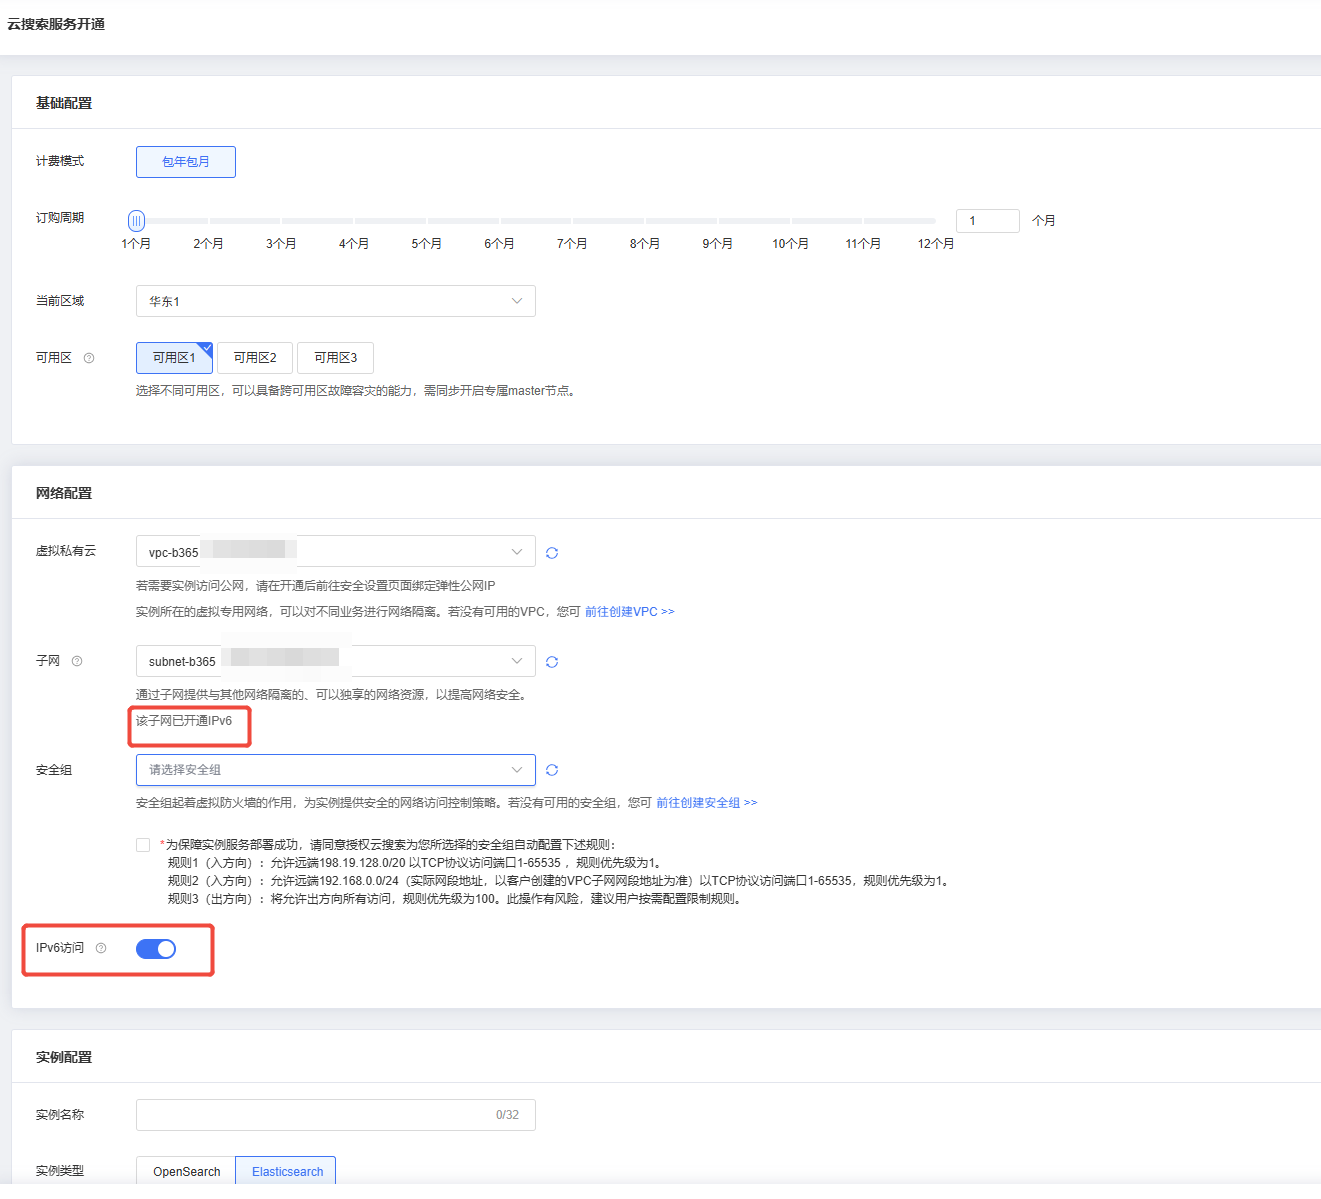Select the Elasticsearch instance type tab
1321x1199 pixels.
tap(287, 1171)
